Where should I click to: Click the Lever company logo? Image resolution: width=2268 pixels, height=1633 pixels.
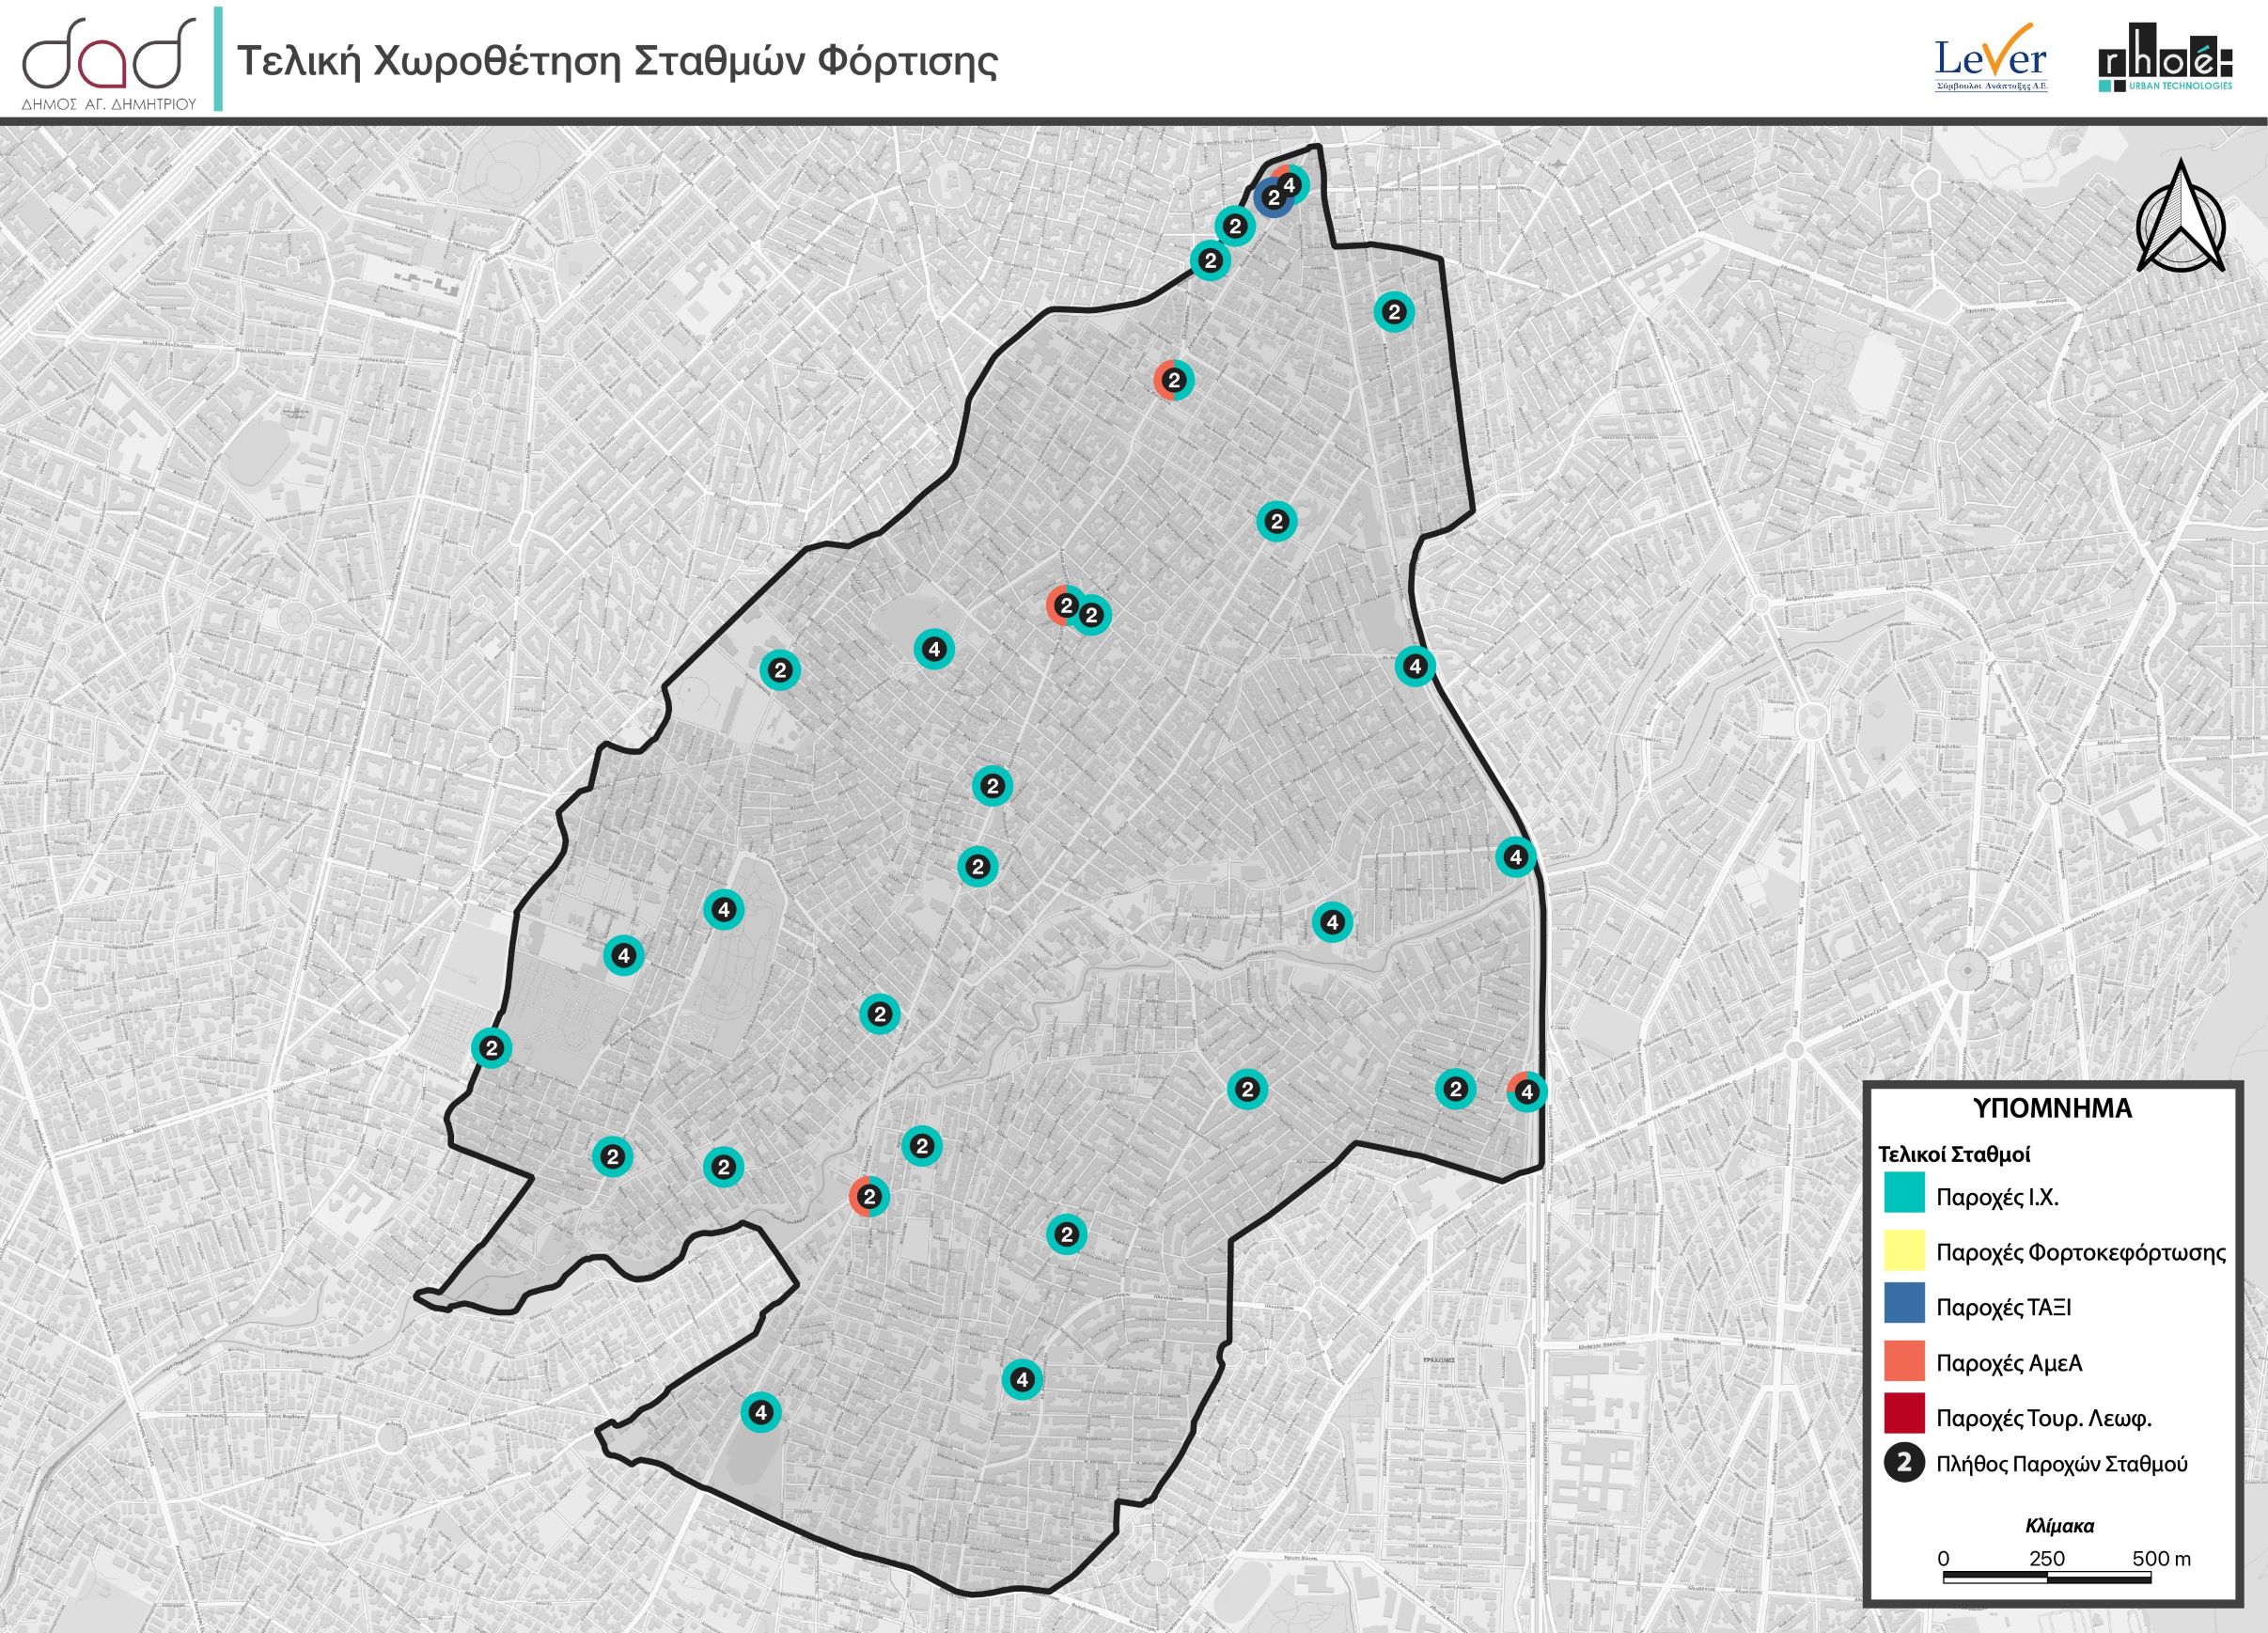coord(1991,59)
